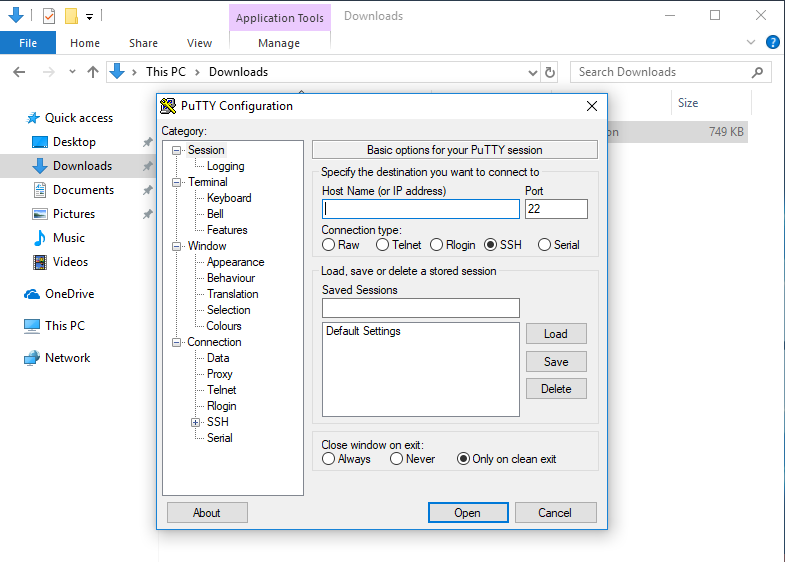Select Telnet connection type
The width and height of the screenshot is (785, 562).
pyautogui.click(x=382, y=245)
